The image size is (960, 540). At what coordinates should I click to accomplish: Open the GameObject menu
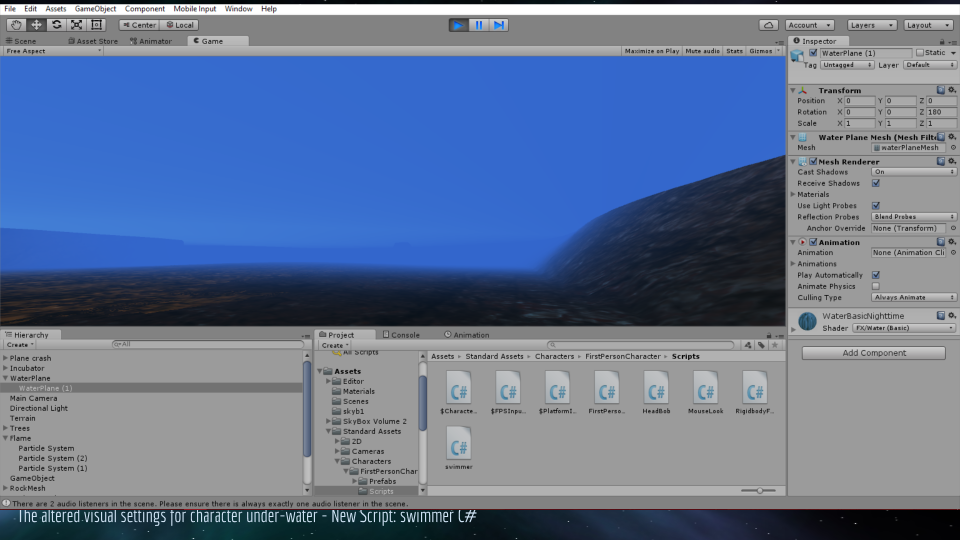[95, 8]
